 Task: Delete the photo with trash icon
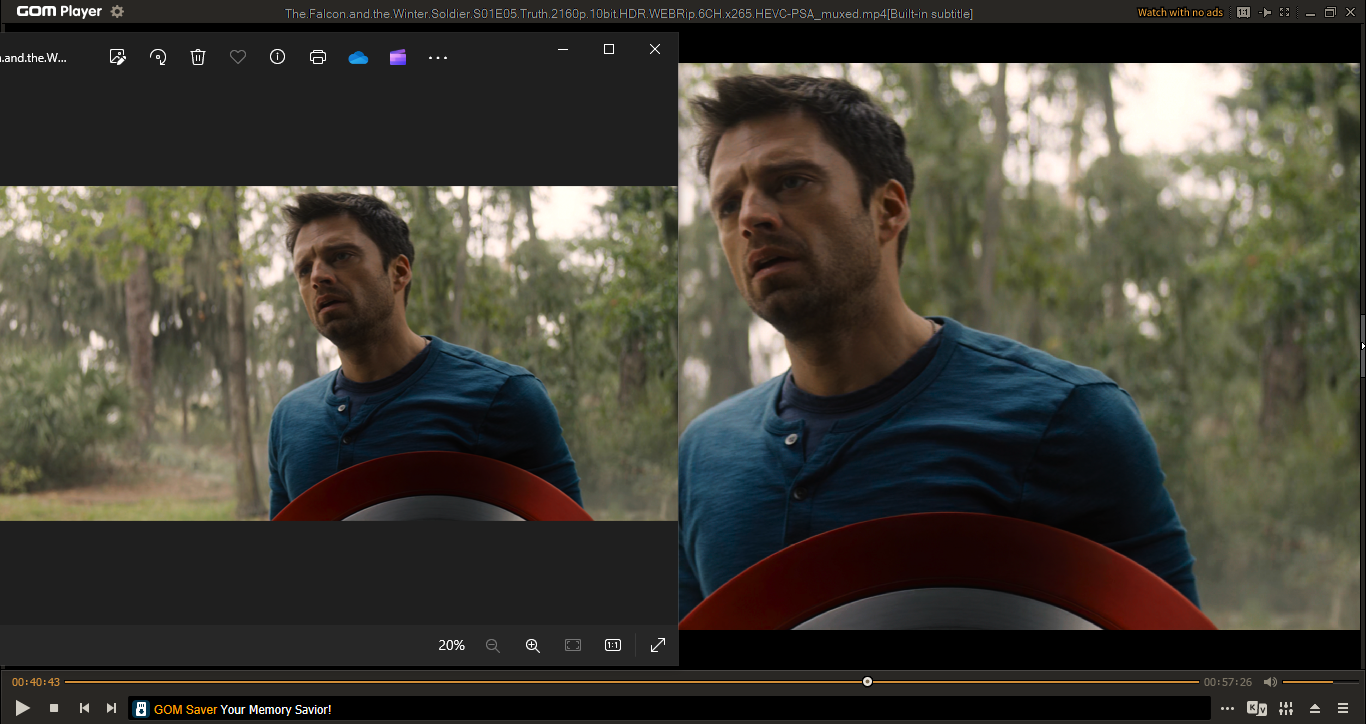198,57
